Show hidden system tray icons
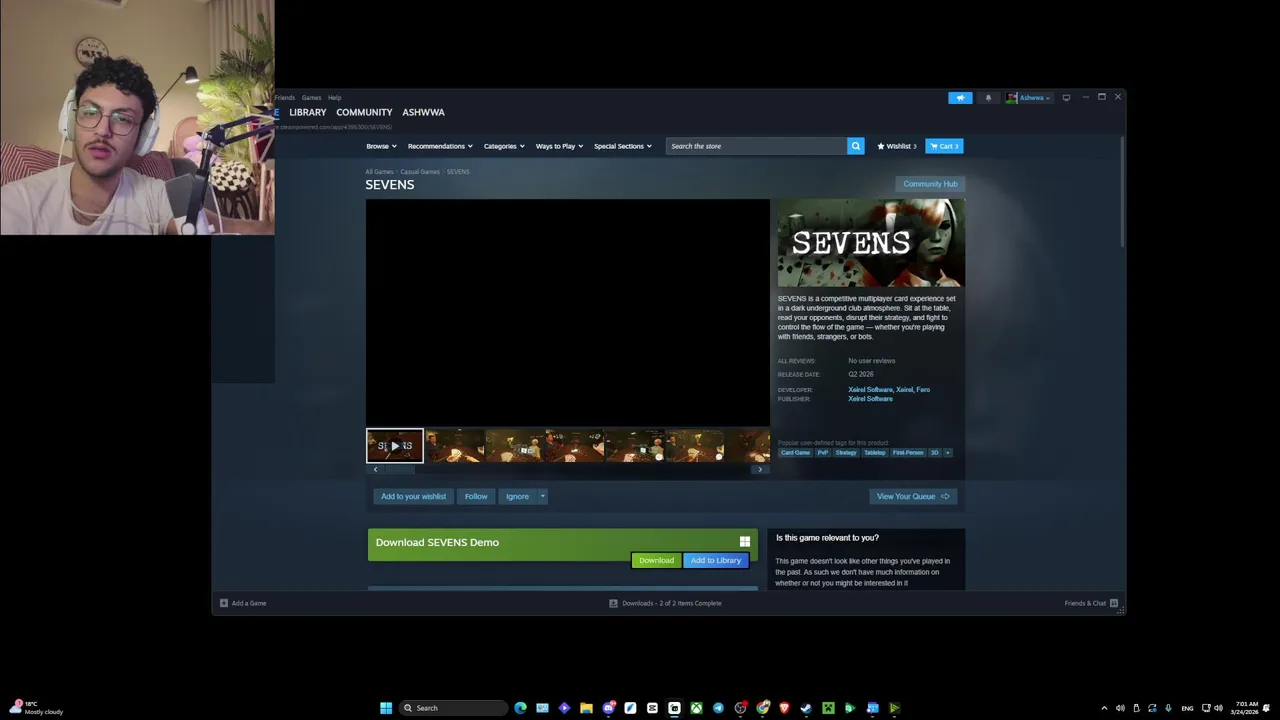The image size is (1280, 720). pyautogui.click(x=1104, y=708)
